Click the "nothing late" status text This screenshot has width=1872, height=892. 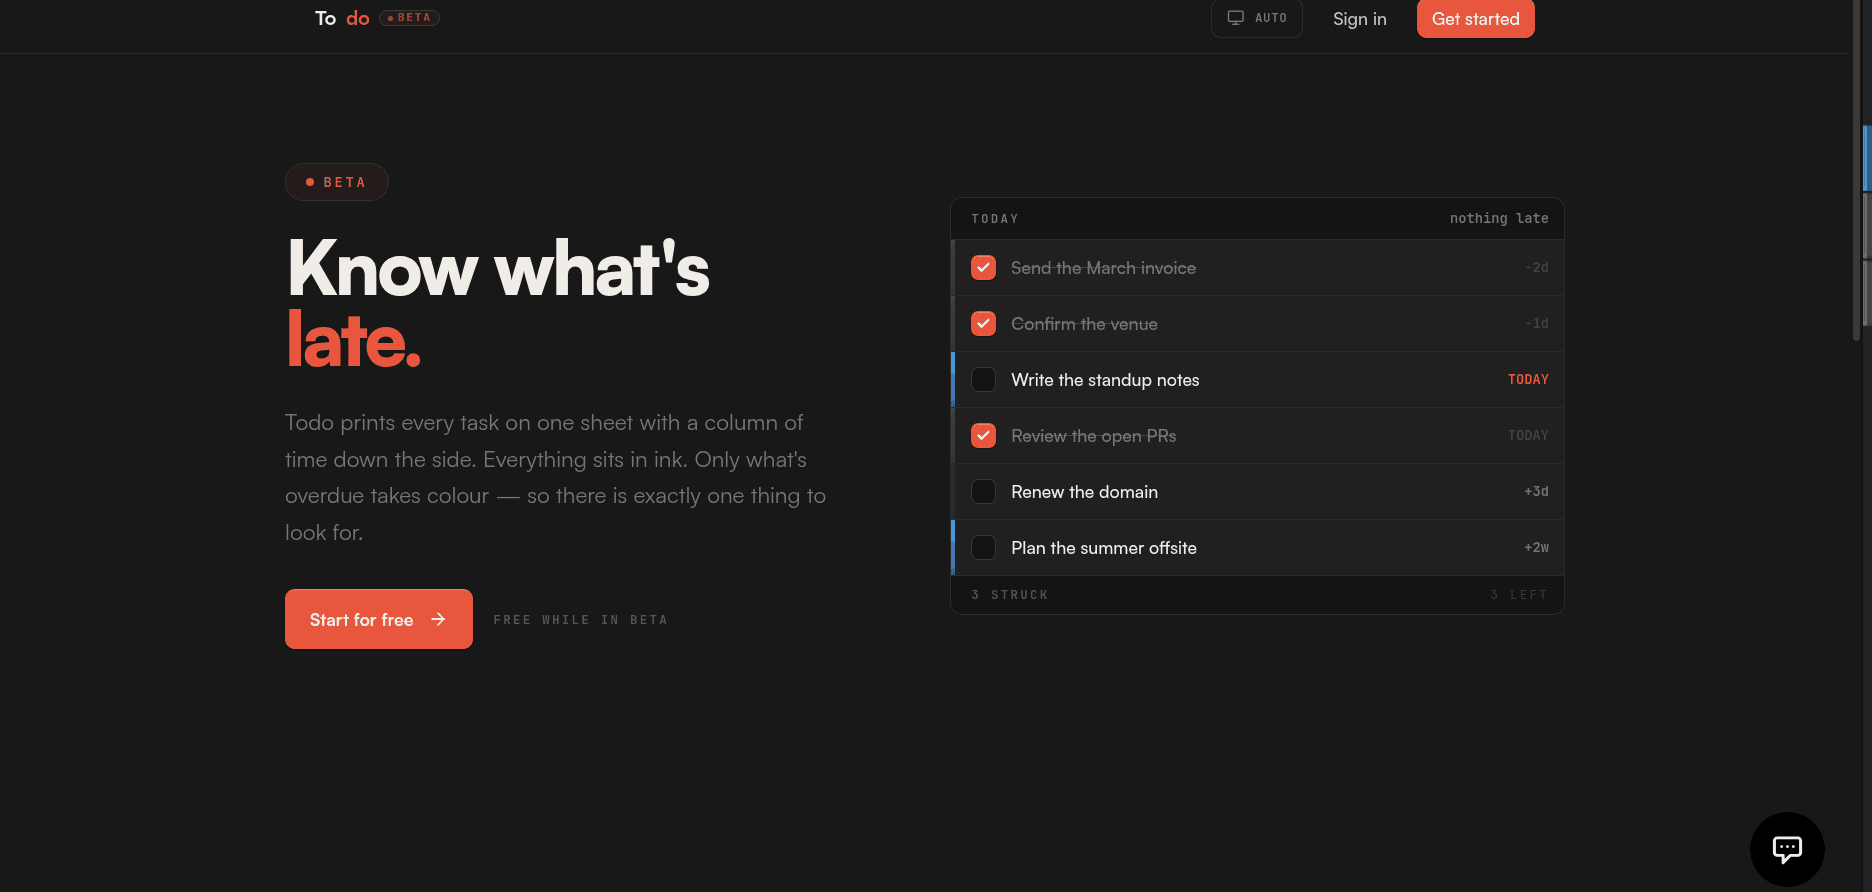click(x=1499, y=219)
